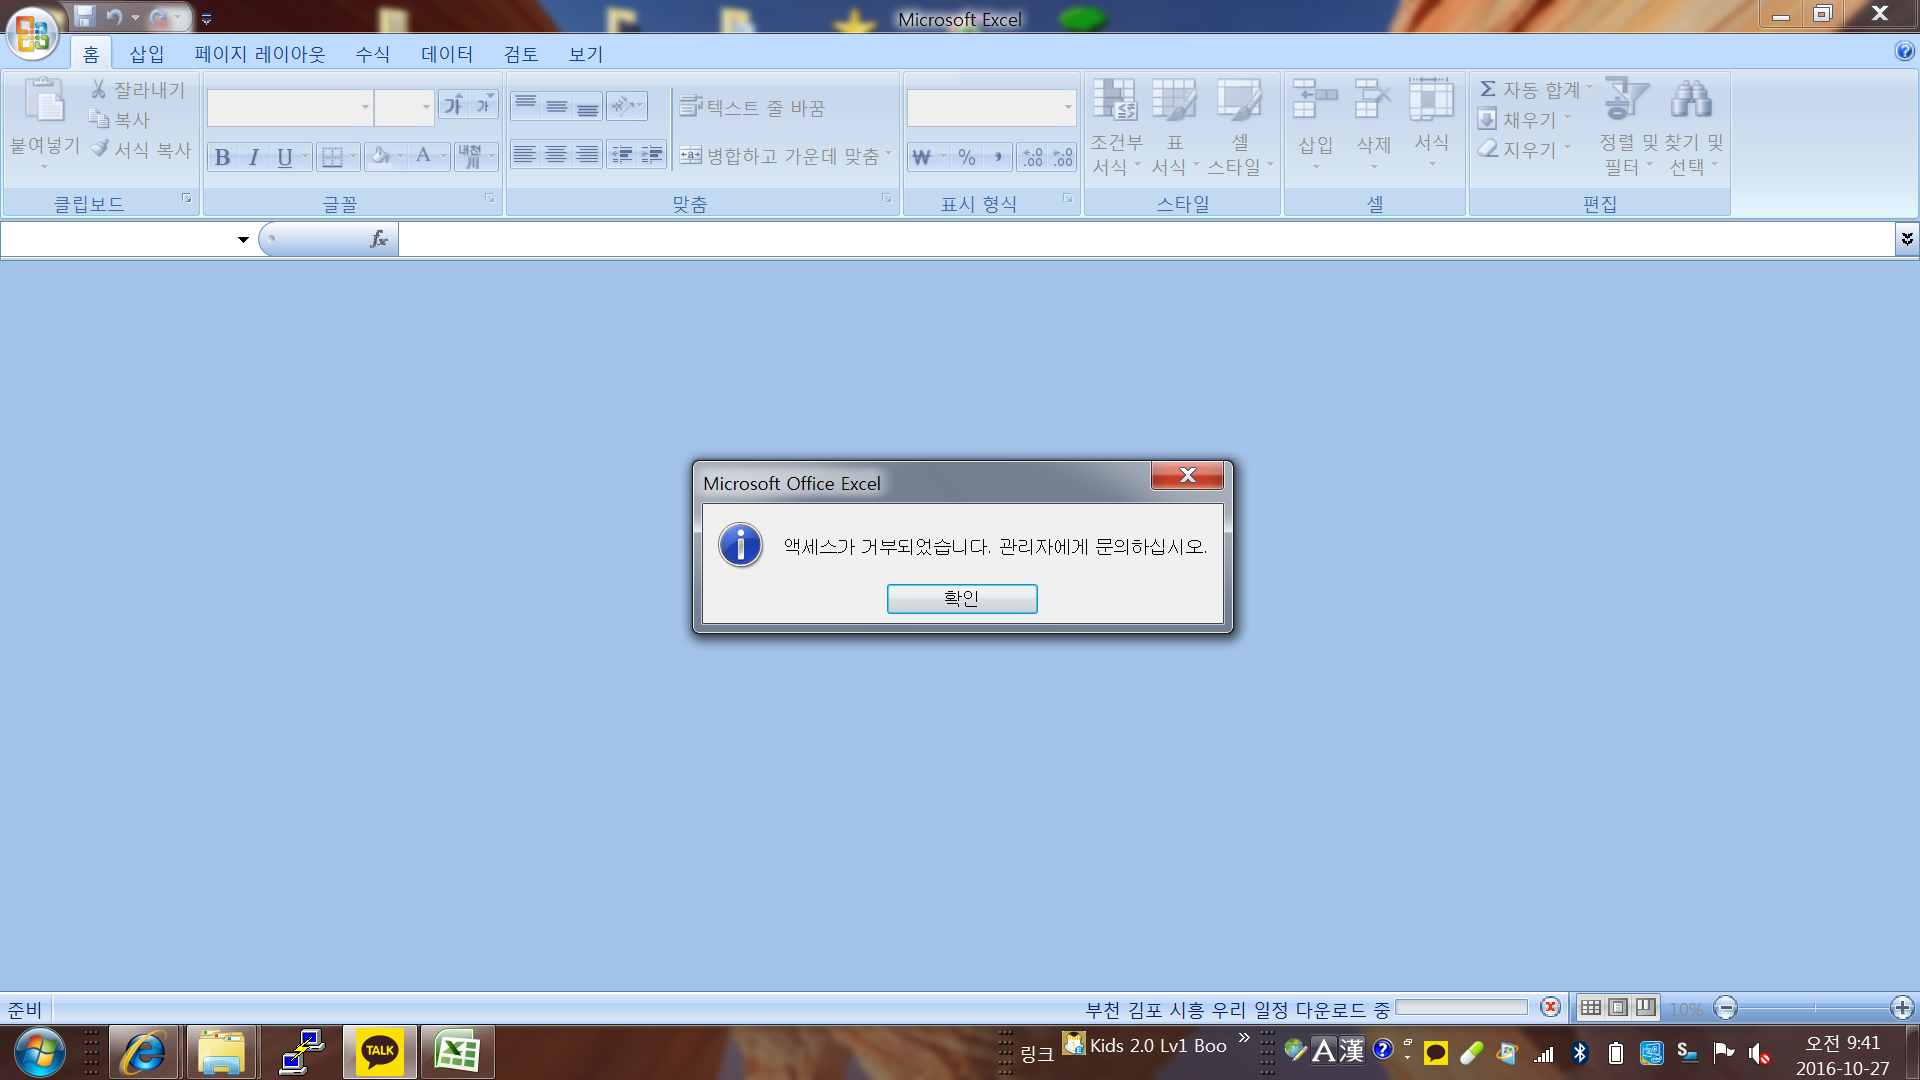This screenshot has height=1080, width=1920.
Task: Click the Find and Select binoculars icon
Action: 1691,99
